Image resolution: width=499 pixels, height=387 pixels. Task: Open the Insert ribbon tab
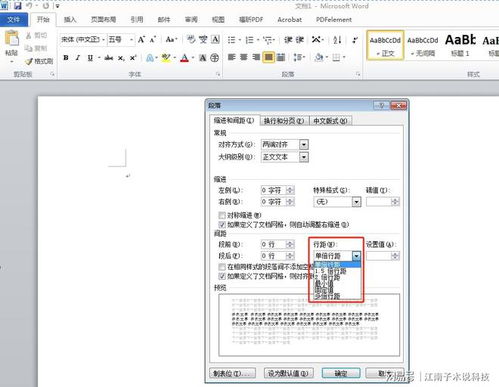click(x=70, y=20)
